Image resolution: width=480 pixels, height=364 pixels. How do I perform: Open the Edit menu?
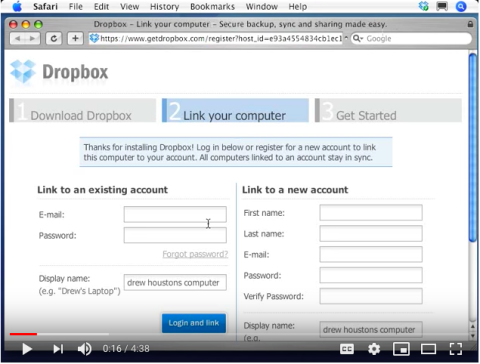click(x=101, y=7)
